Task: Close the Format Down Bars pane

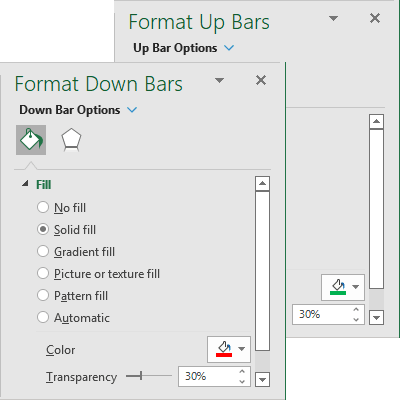Action: 261,80
